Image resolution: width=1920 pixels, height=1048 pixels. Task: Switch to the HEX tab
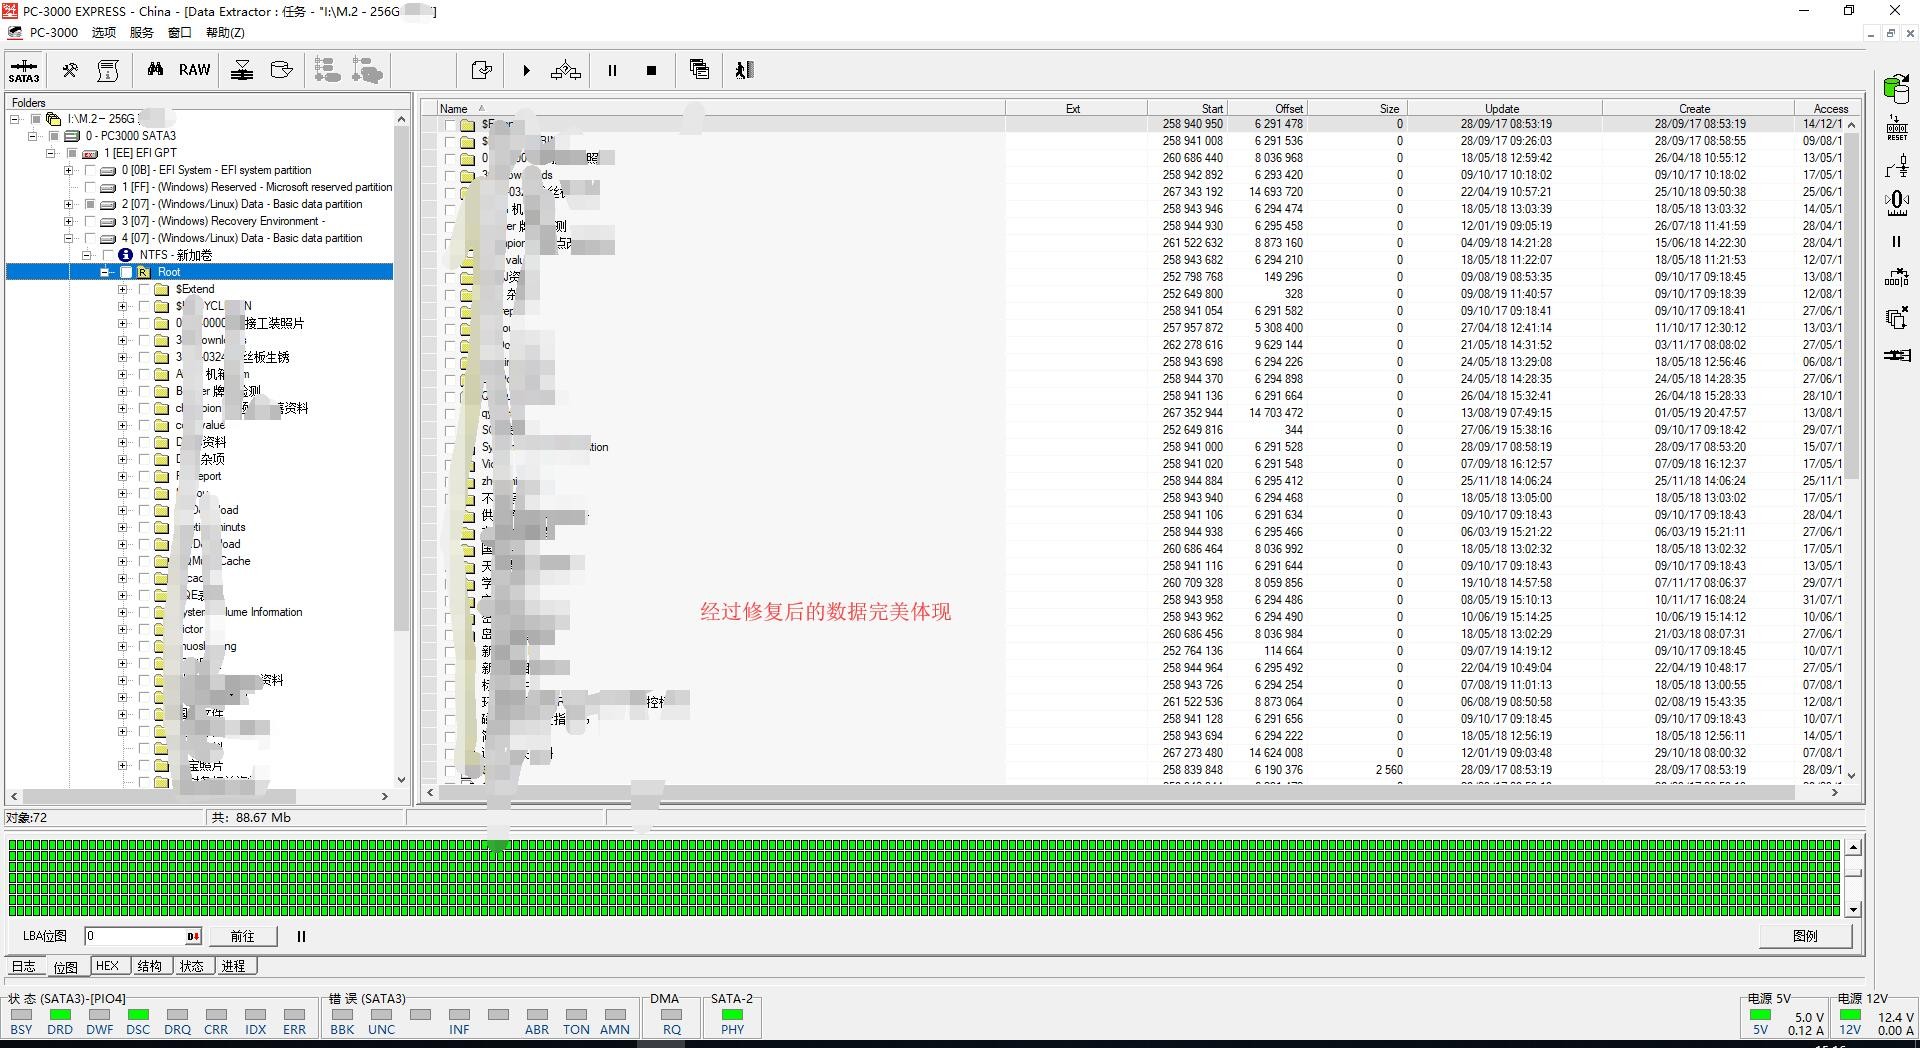click(107, 966)
